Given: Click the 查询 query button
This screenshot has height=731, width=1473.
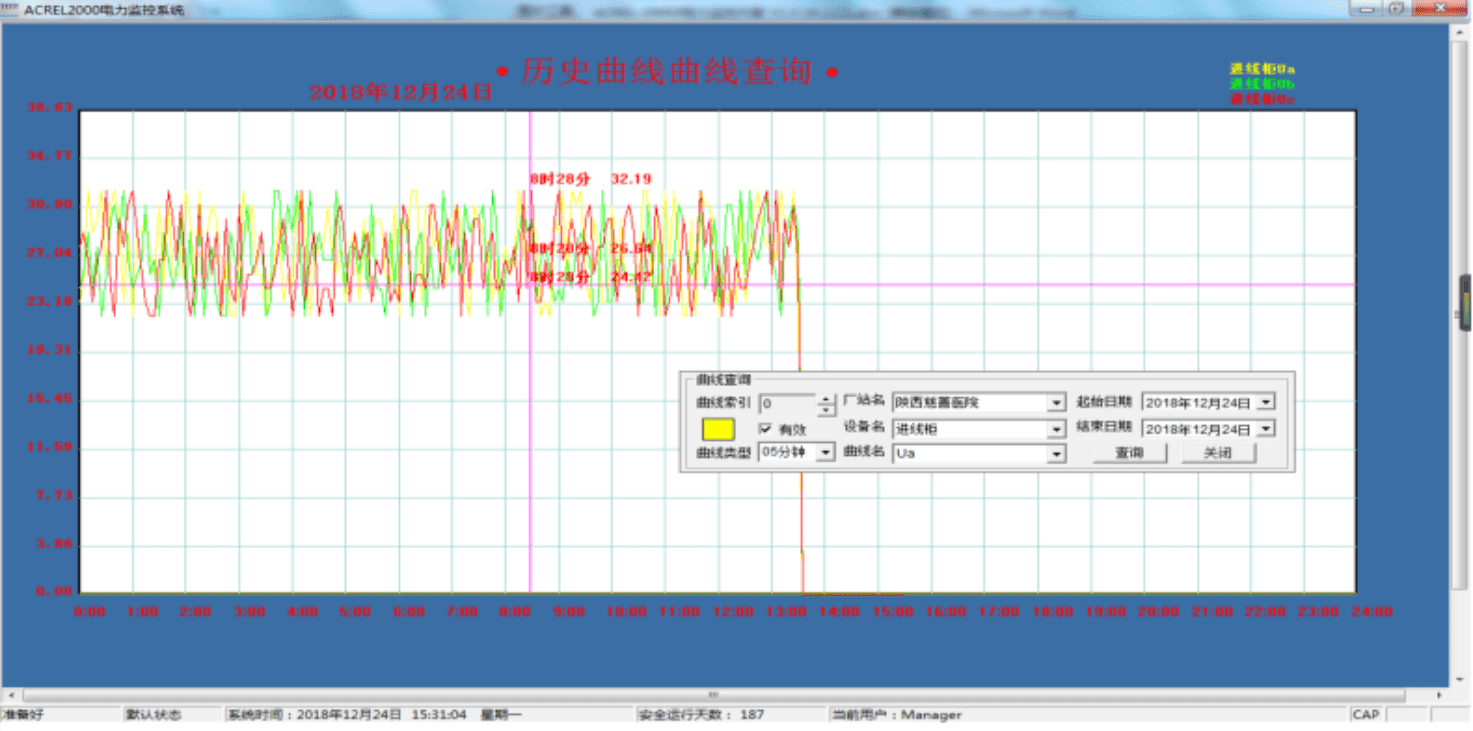Looking at the screenshot, I should pyautogui.click(x=1129, y=453).
